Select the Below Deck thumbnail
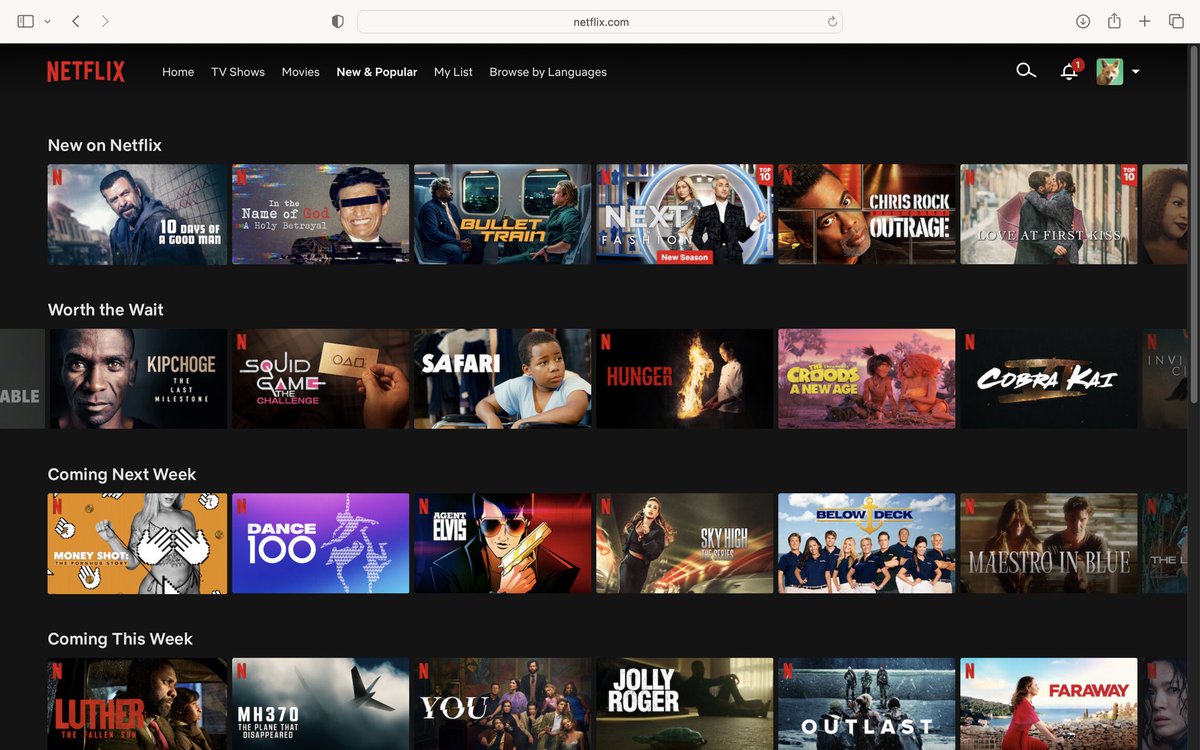 tap(867, 543)
